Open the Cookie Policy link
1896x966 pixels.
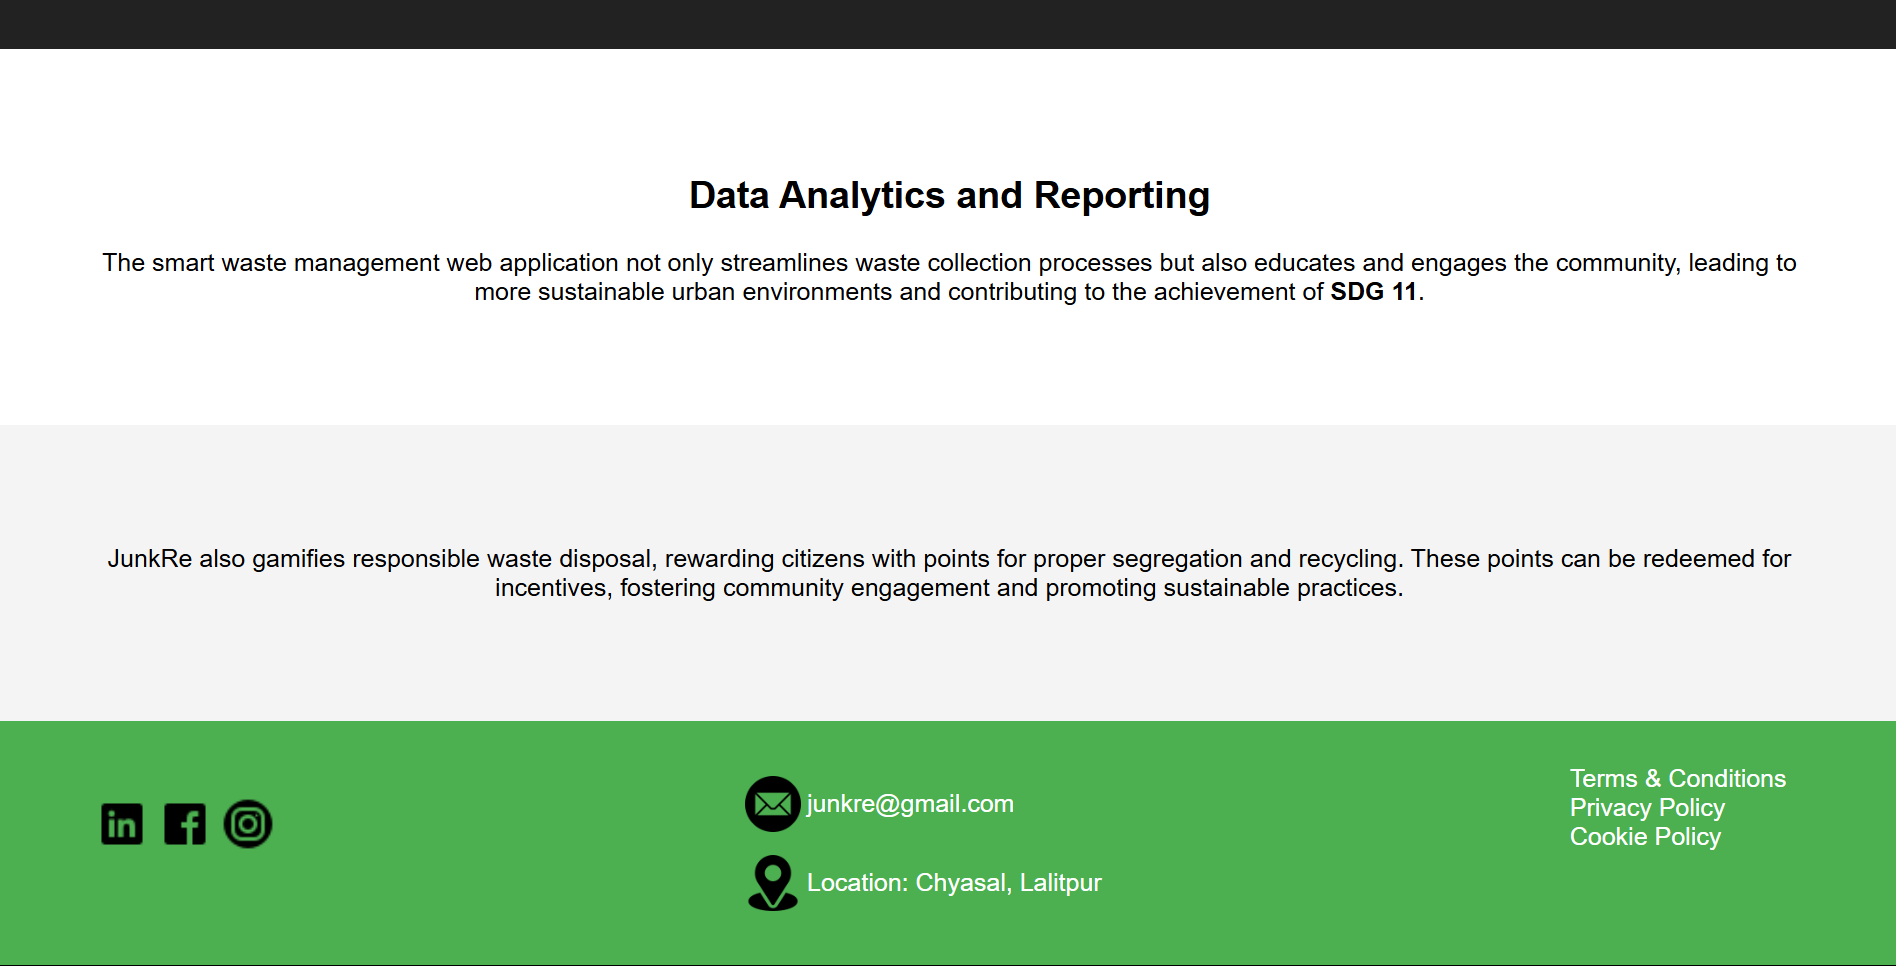coord(1645,836)
